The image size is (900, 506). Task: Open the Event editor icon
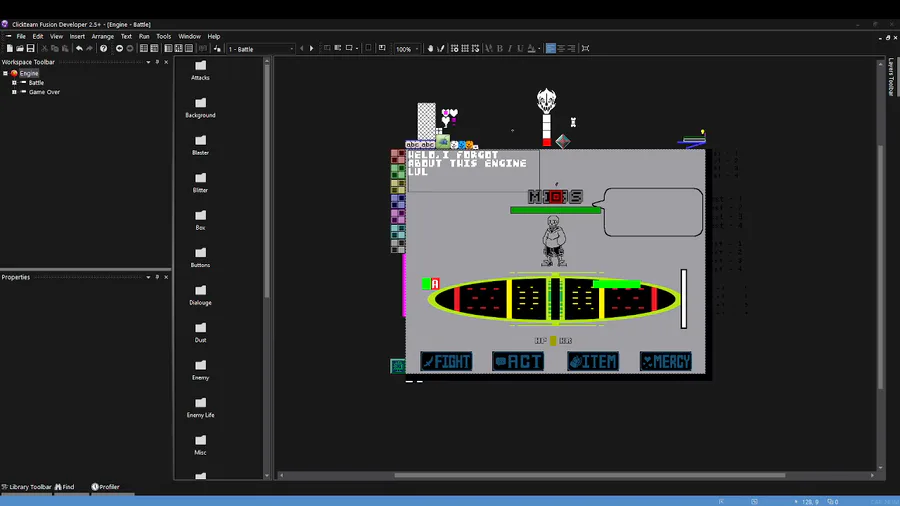point(179,49)
